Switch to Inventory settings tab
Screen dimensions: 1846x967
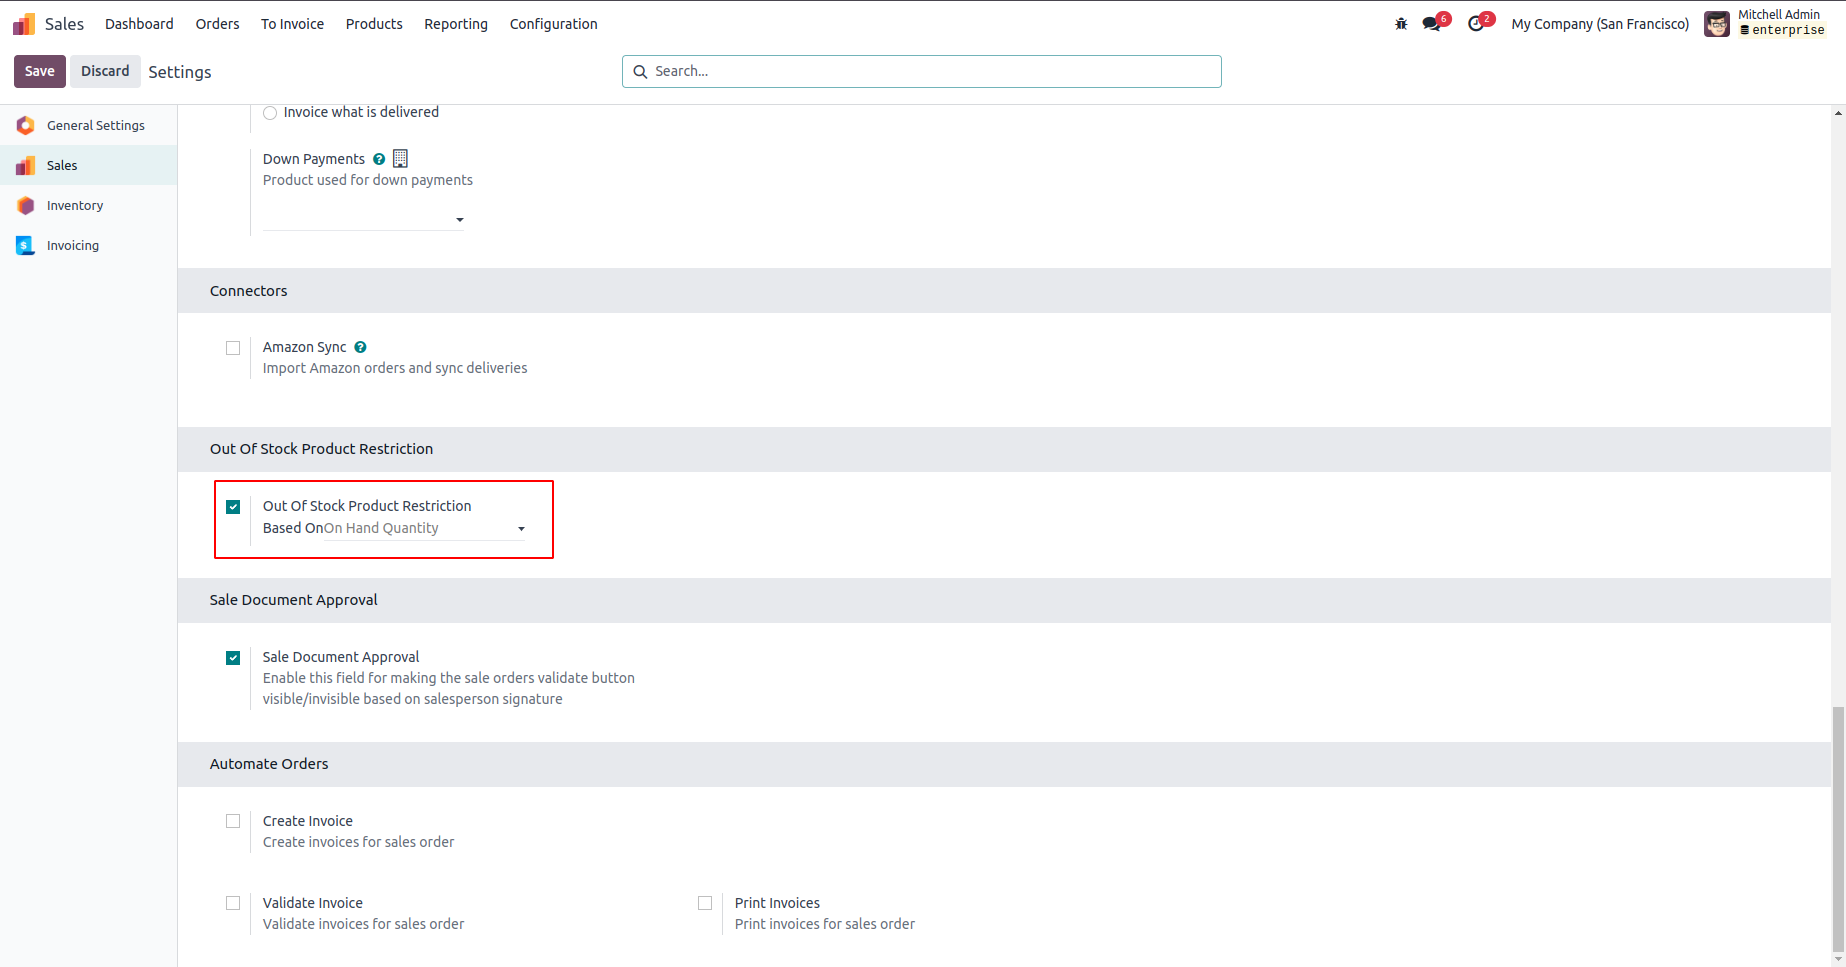[x=75, y=206]
